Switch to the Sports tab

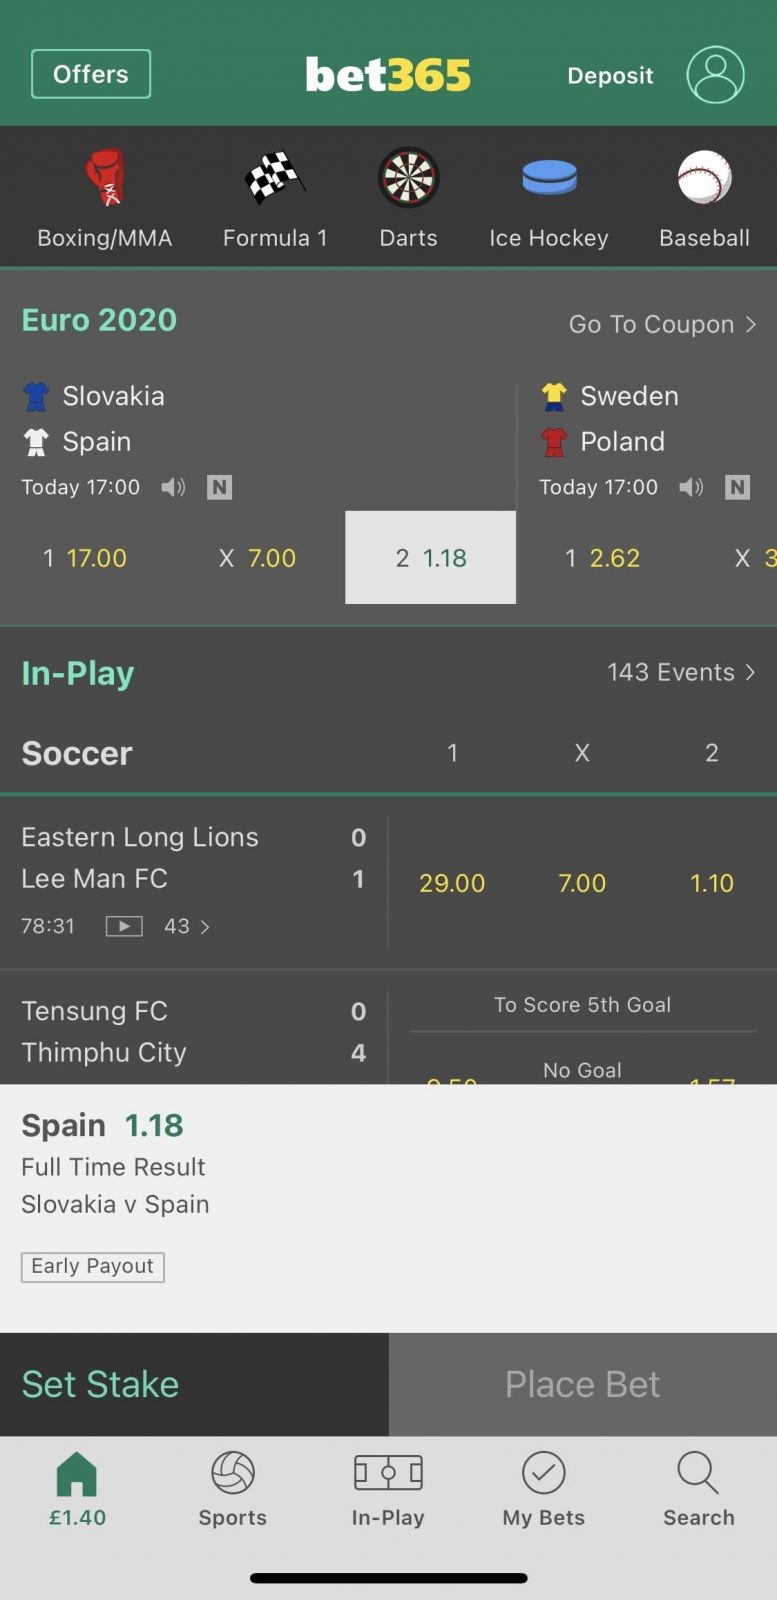point(233,1489)
